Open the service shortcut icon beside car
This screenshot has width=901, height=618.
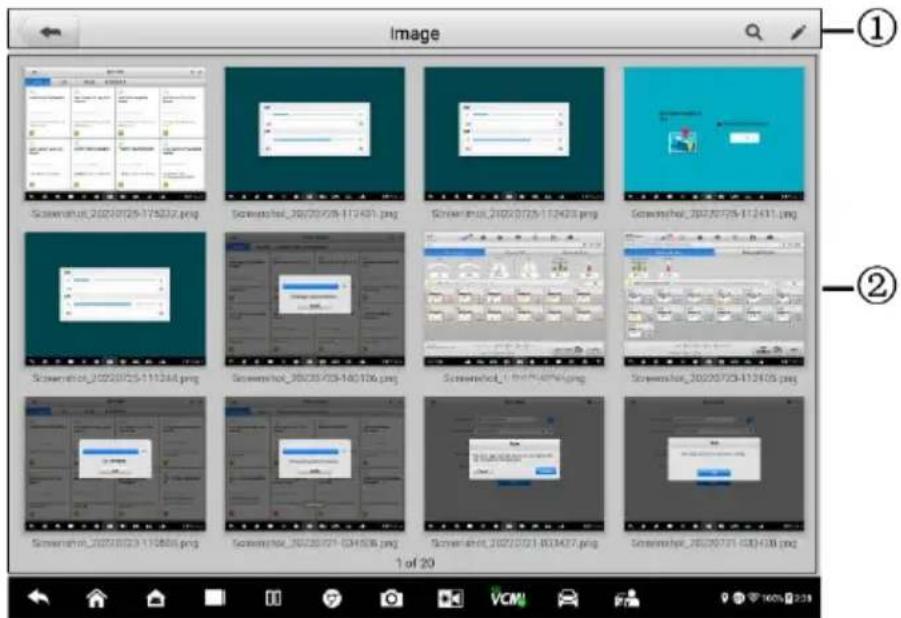point(627,598)
